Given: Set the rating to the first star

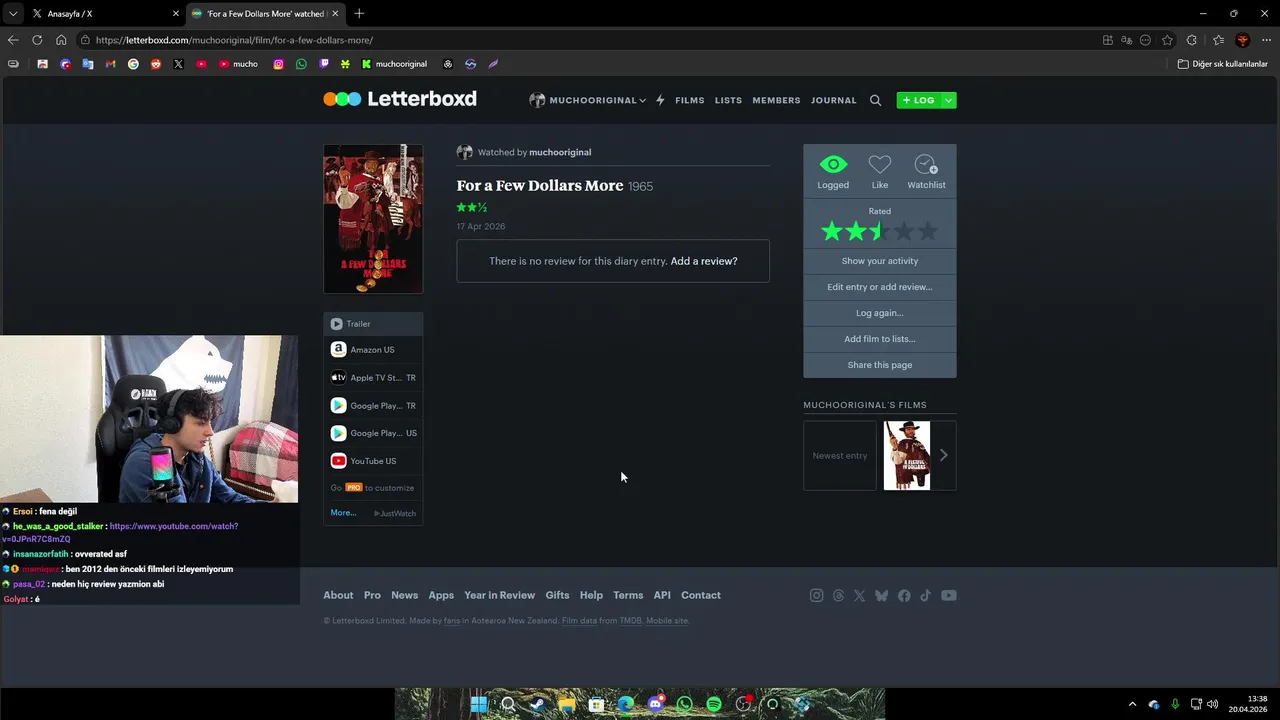Looking at the screenshot, I should tap(832, 232).
